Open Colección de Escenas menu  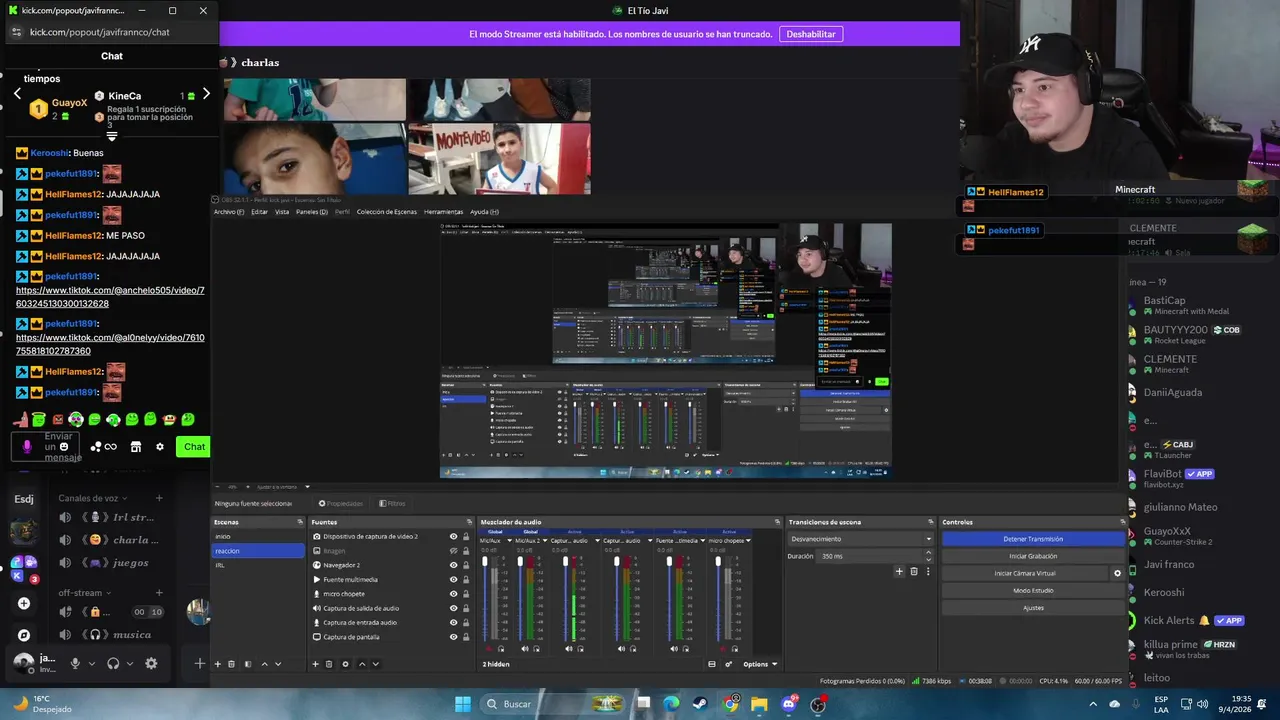[x=386, y=212]
